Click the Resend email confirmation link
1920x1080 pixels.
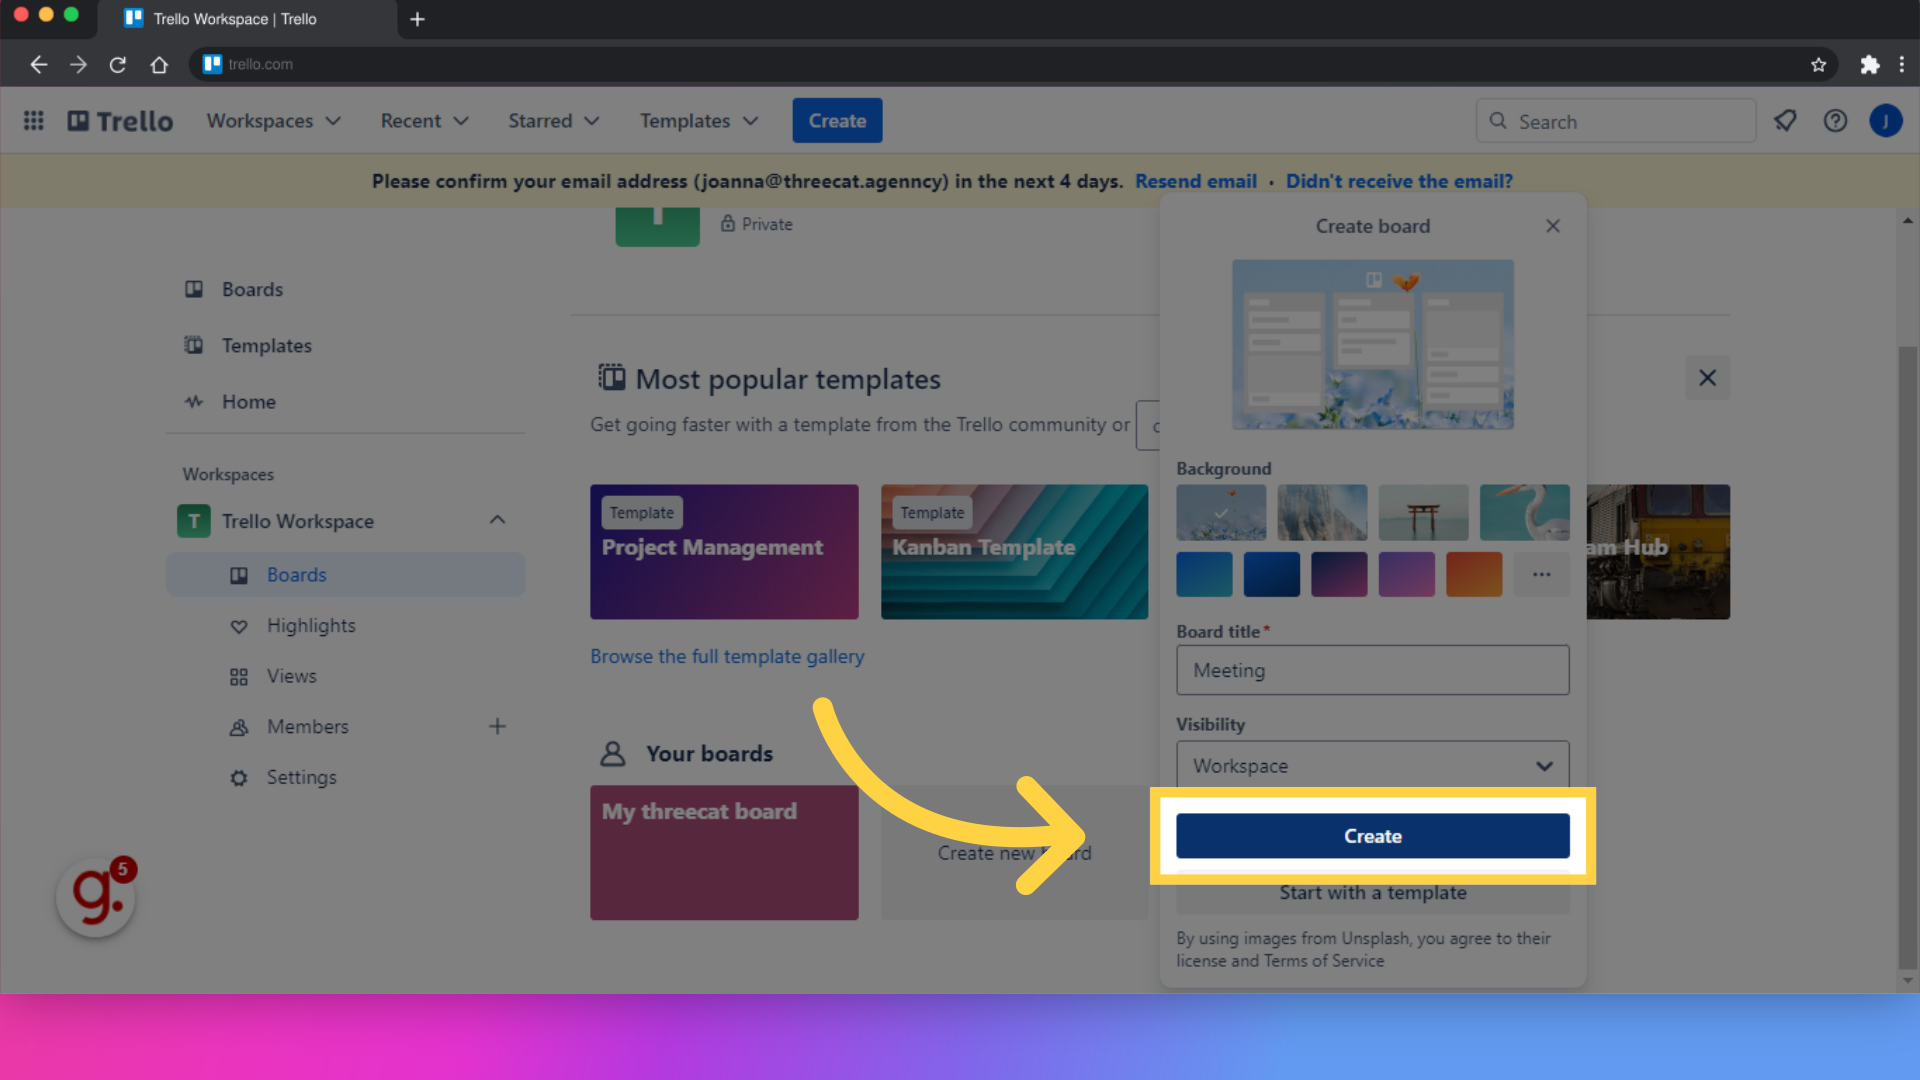(1195, 181)
